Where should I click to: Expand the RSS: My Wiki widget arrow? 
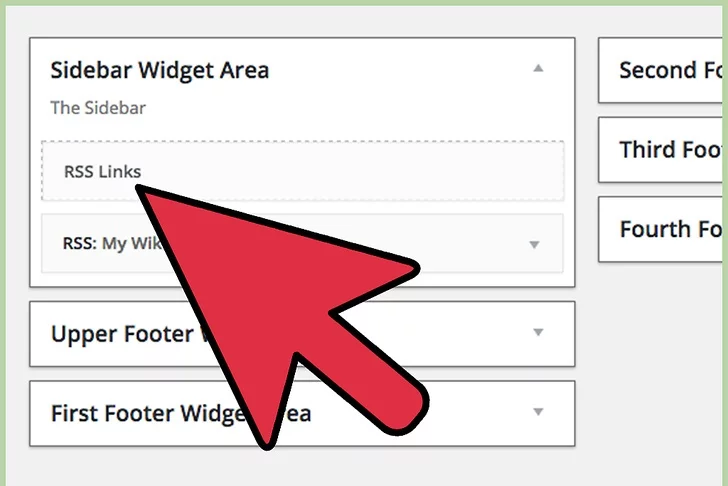(534, 245)
